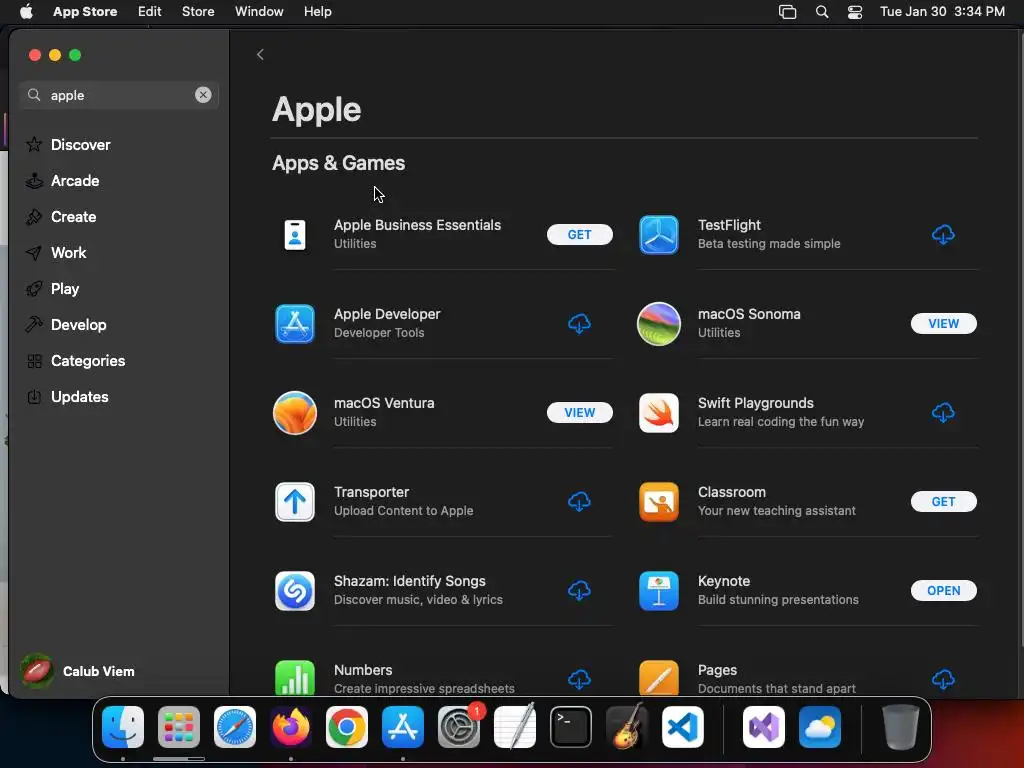Screen dimensions: 1024x768
Task: Get Apple Business Essentials
Action: point(579,234)
